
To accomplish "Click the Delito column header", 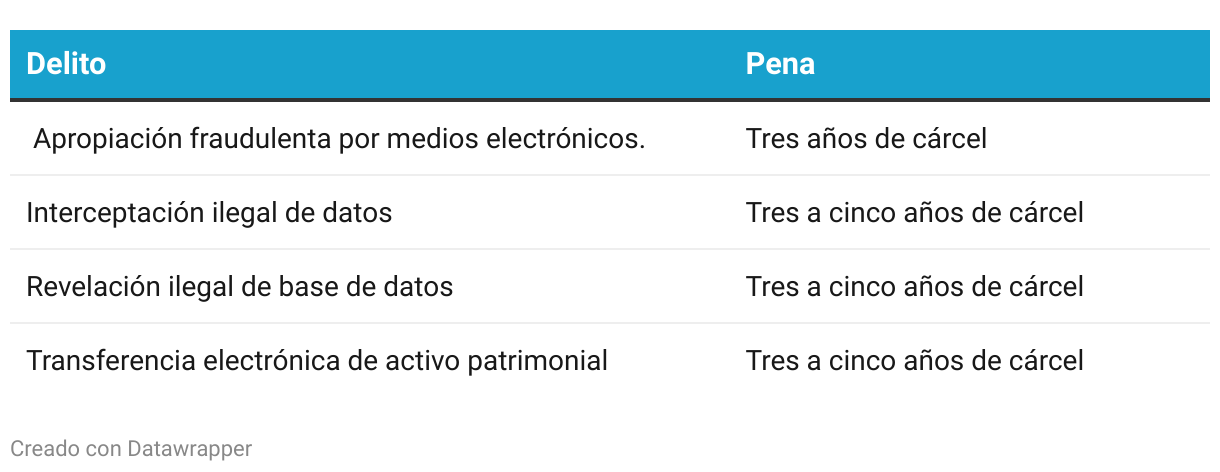I will tap(66, 64).
